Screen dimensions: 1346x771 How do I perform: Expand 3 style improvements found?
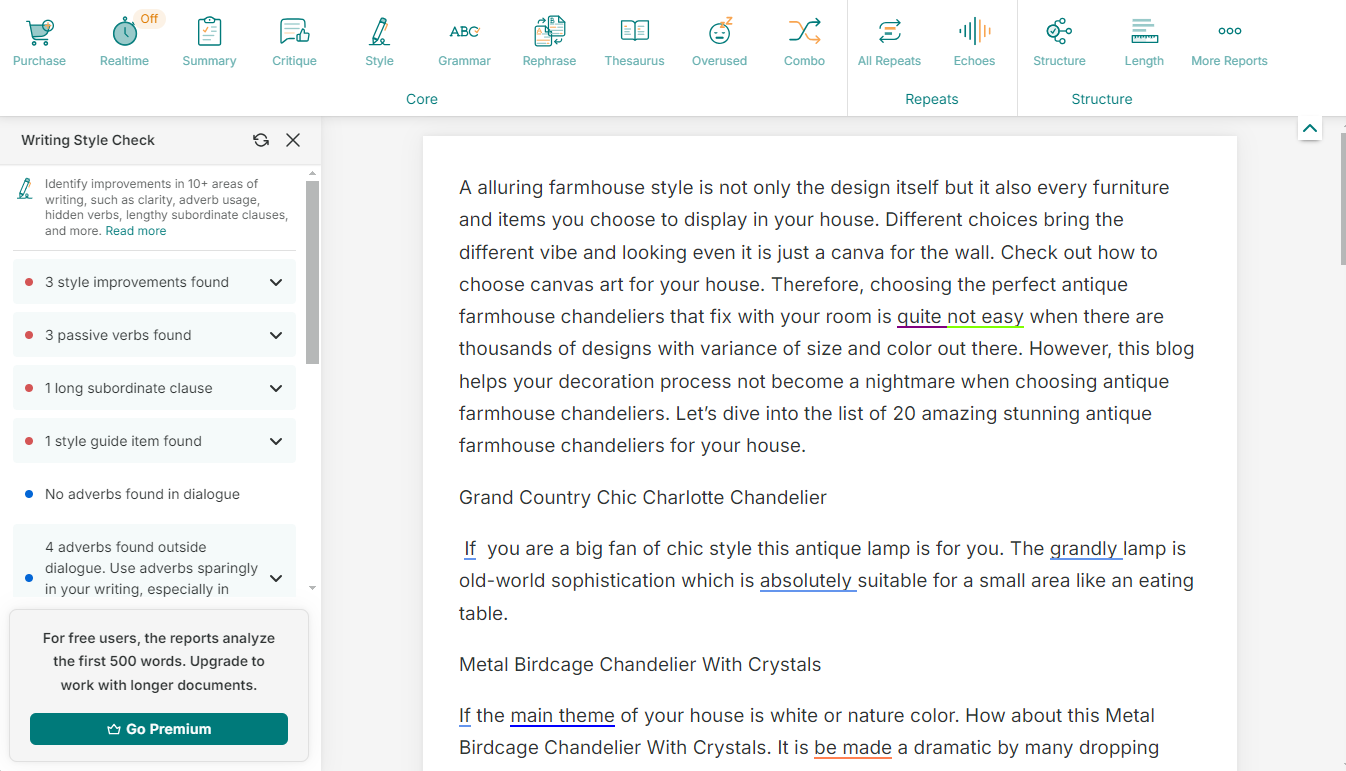click(x=276, y=282)
